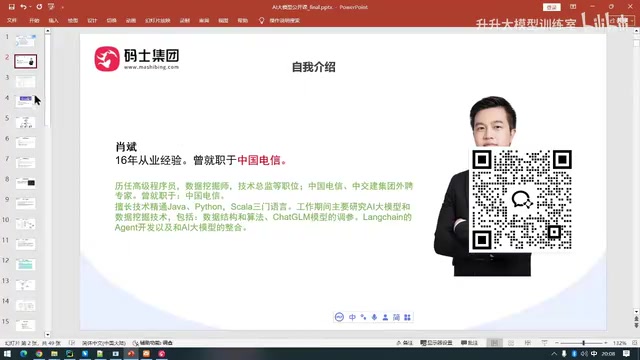Image resolution: width=640 pixels, height=360 pixels.
Task: Click the language indicator in status bar
Action: [104, 343]
